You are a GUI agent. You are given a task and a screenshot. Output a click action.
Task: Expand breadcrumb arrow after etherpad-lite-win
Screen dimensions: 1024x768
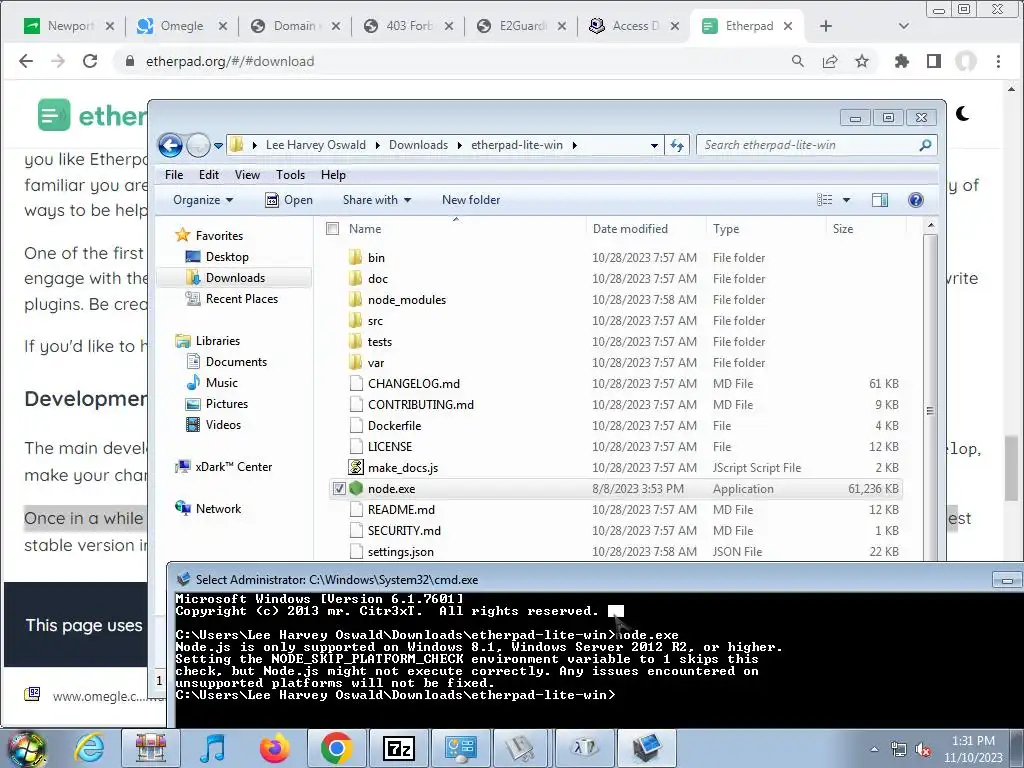pos(574,145)
